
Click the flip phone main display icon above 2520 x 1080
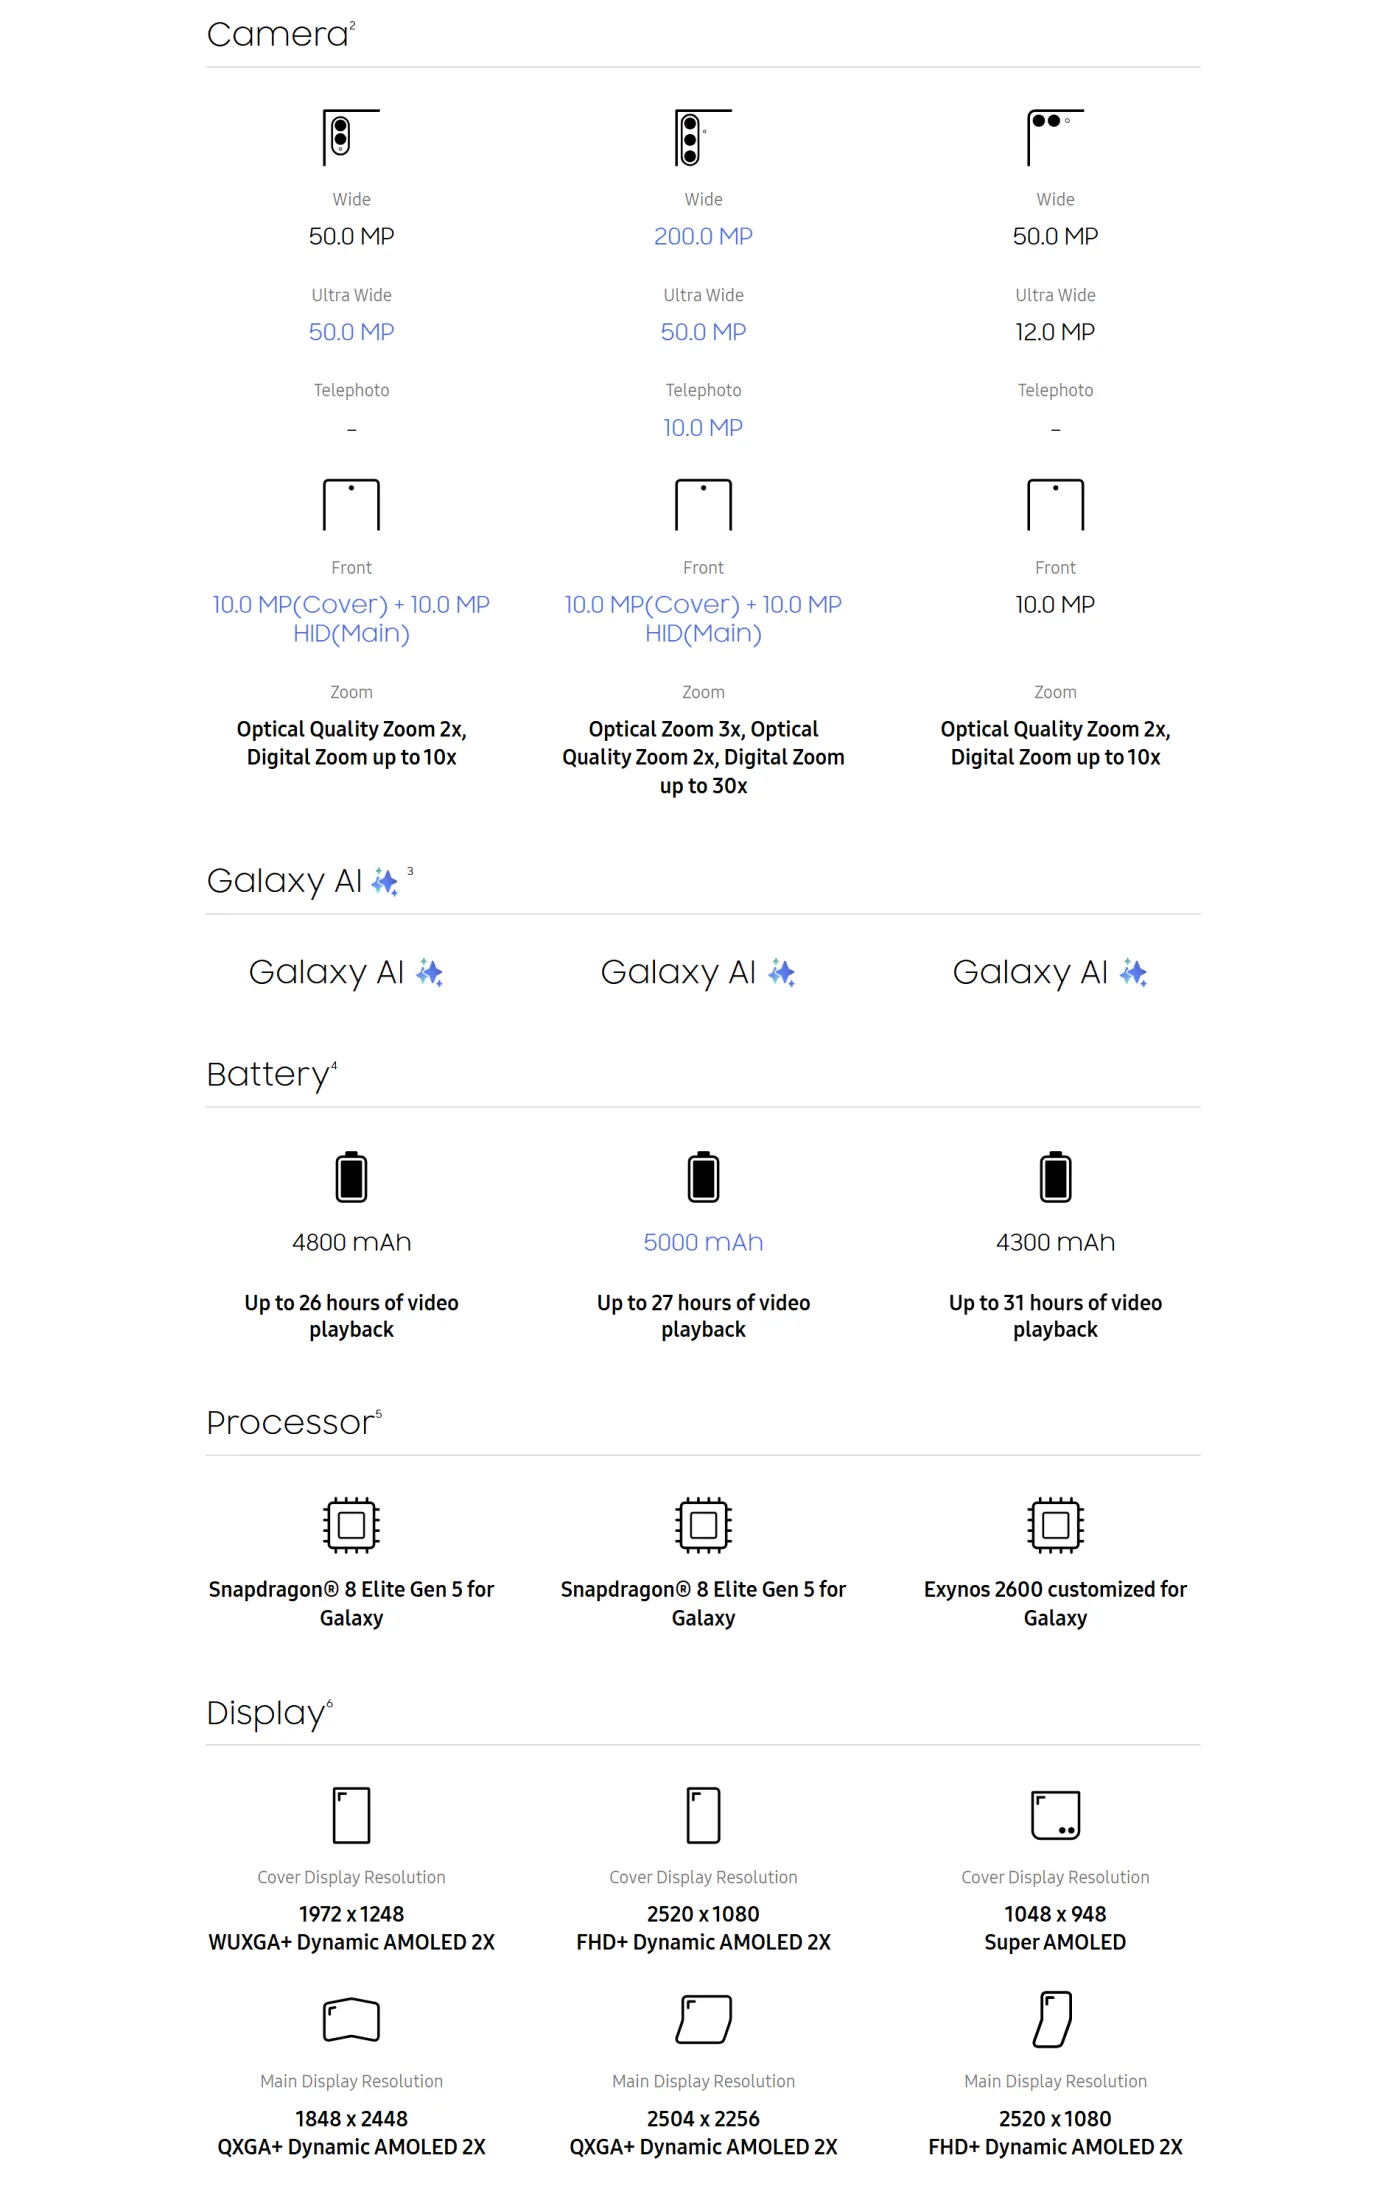(1054, 2019)
